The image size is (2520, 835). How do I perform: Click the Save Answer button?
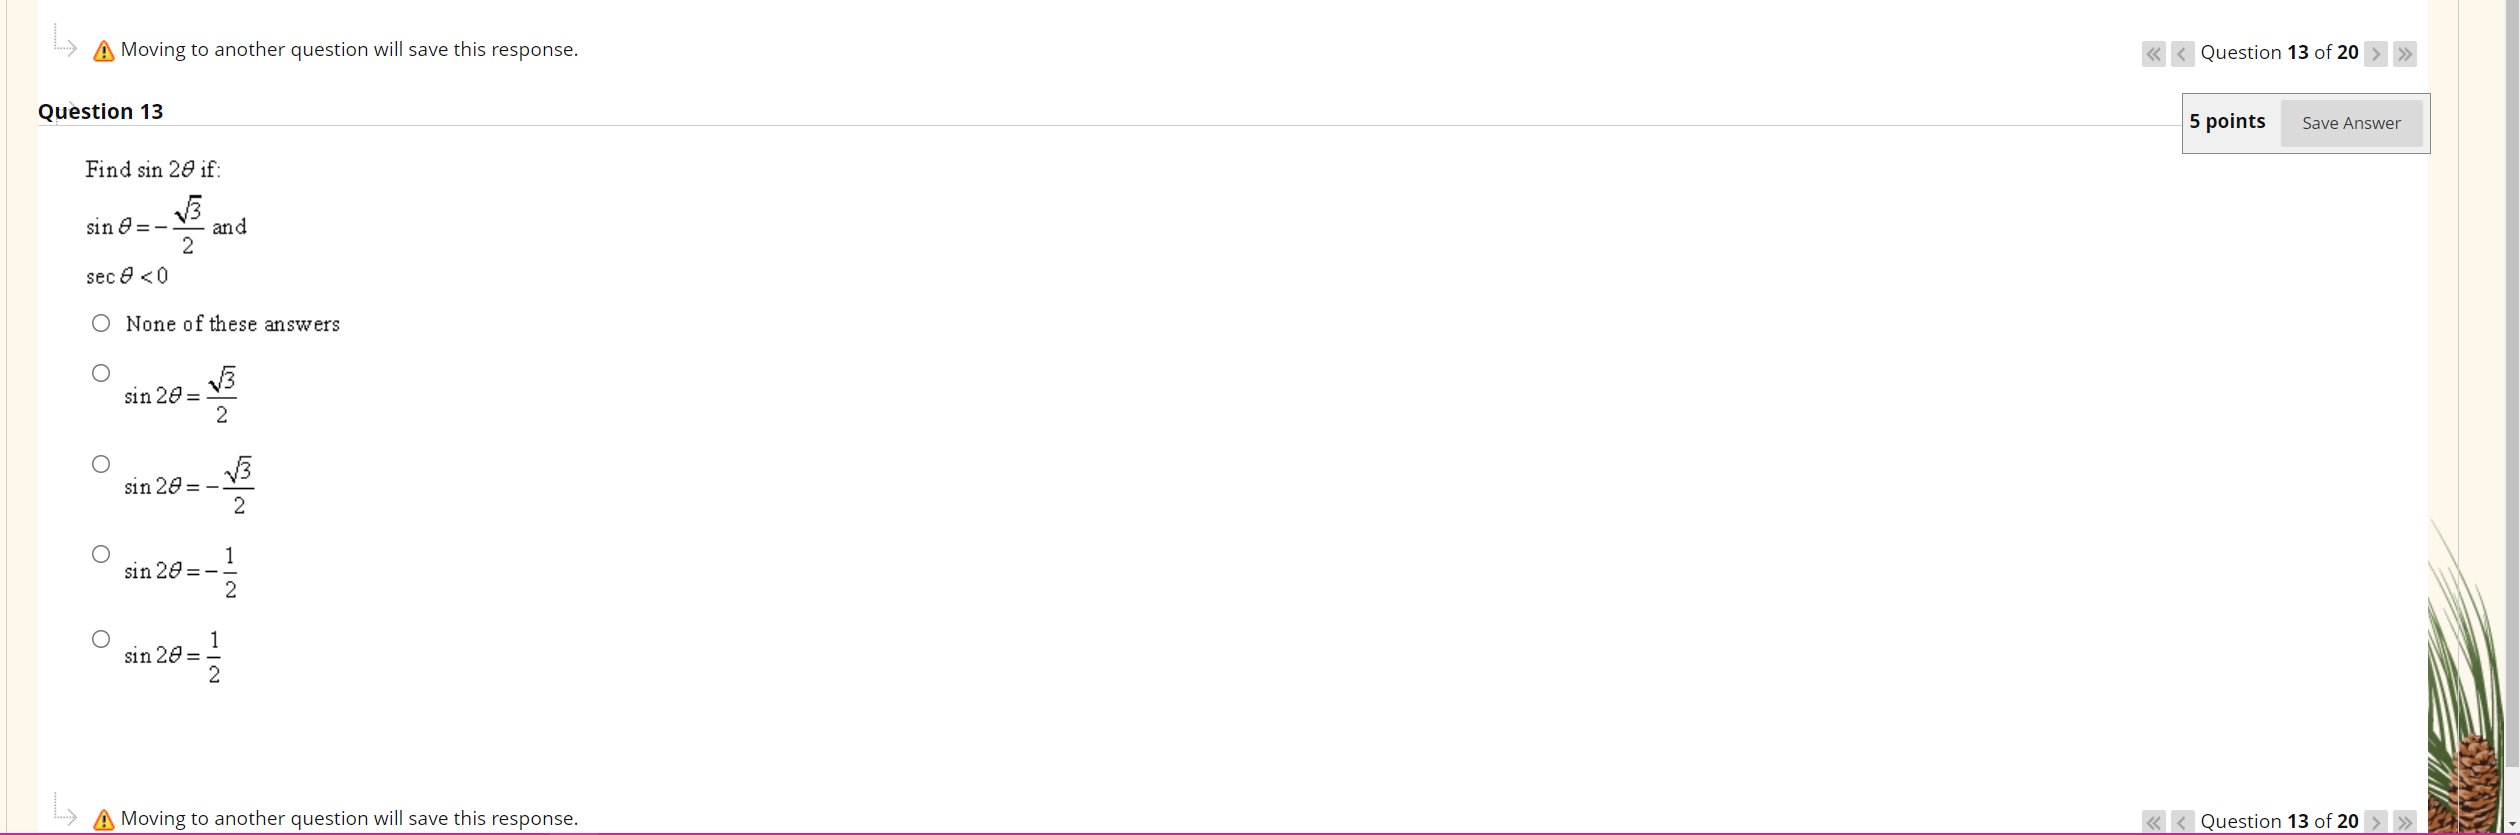click(x=2351, y=123)
